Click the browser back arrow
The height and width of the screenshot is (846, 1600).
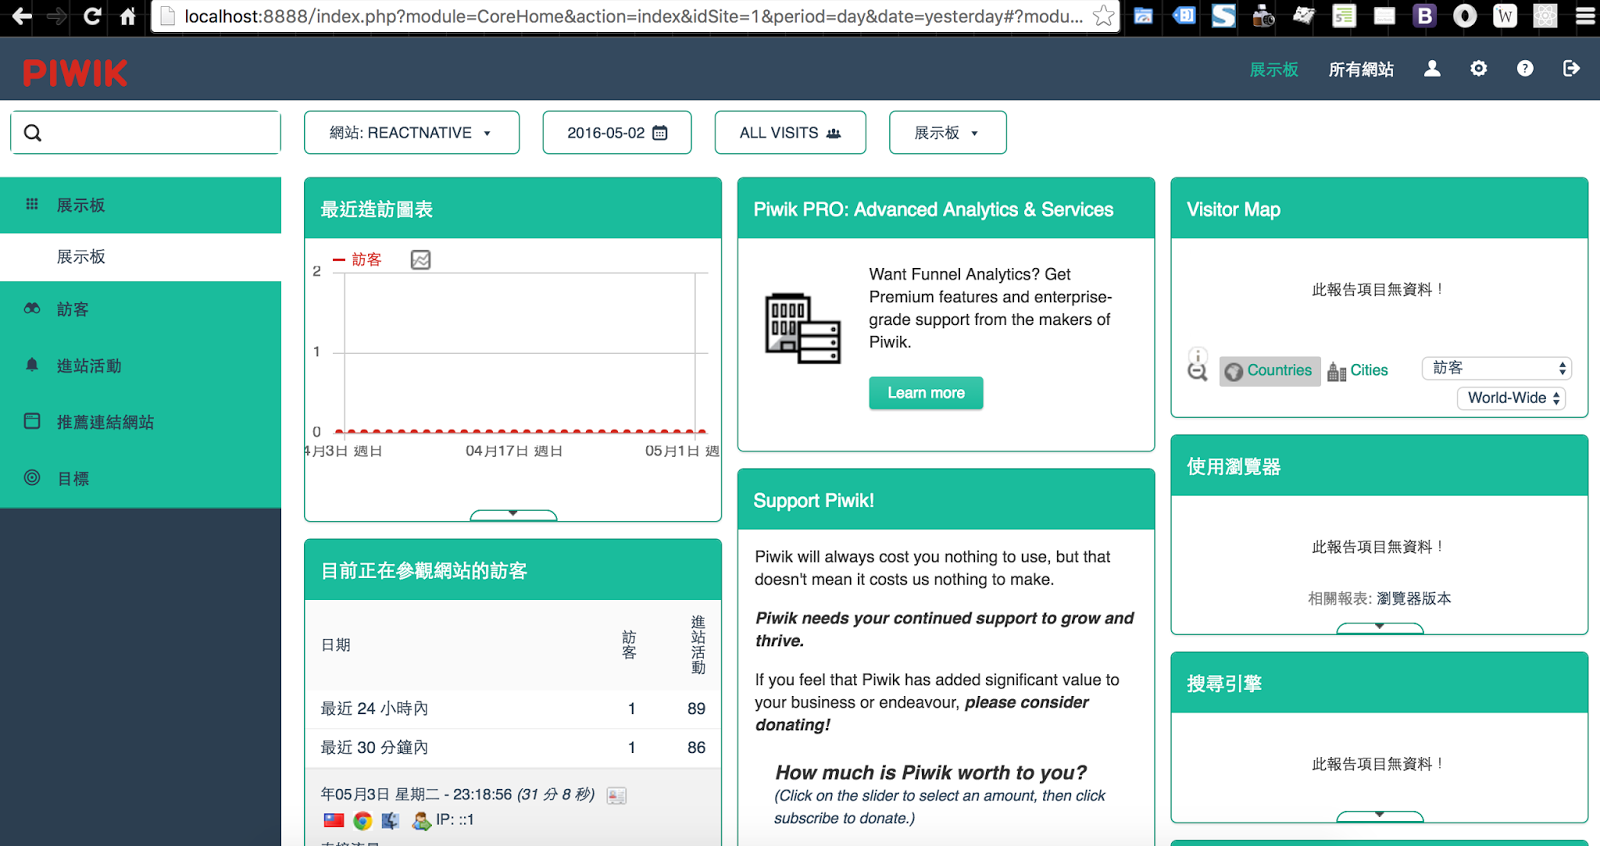click(x=21, y=16)
